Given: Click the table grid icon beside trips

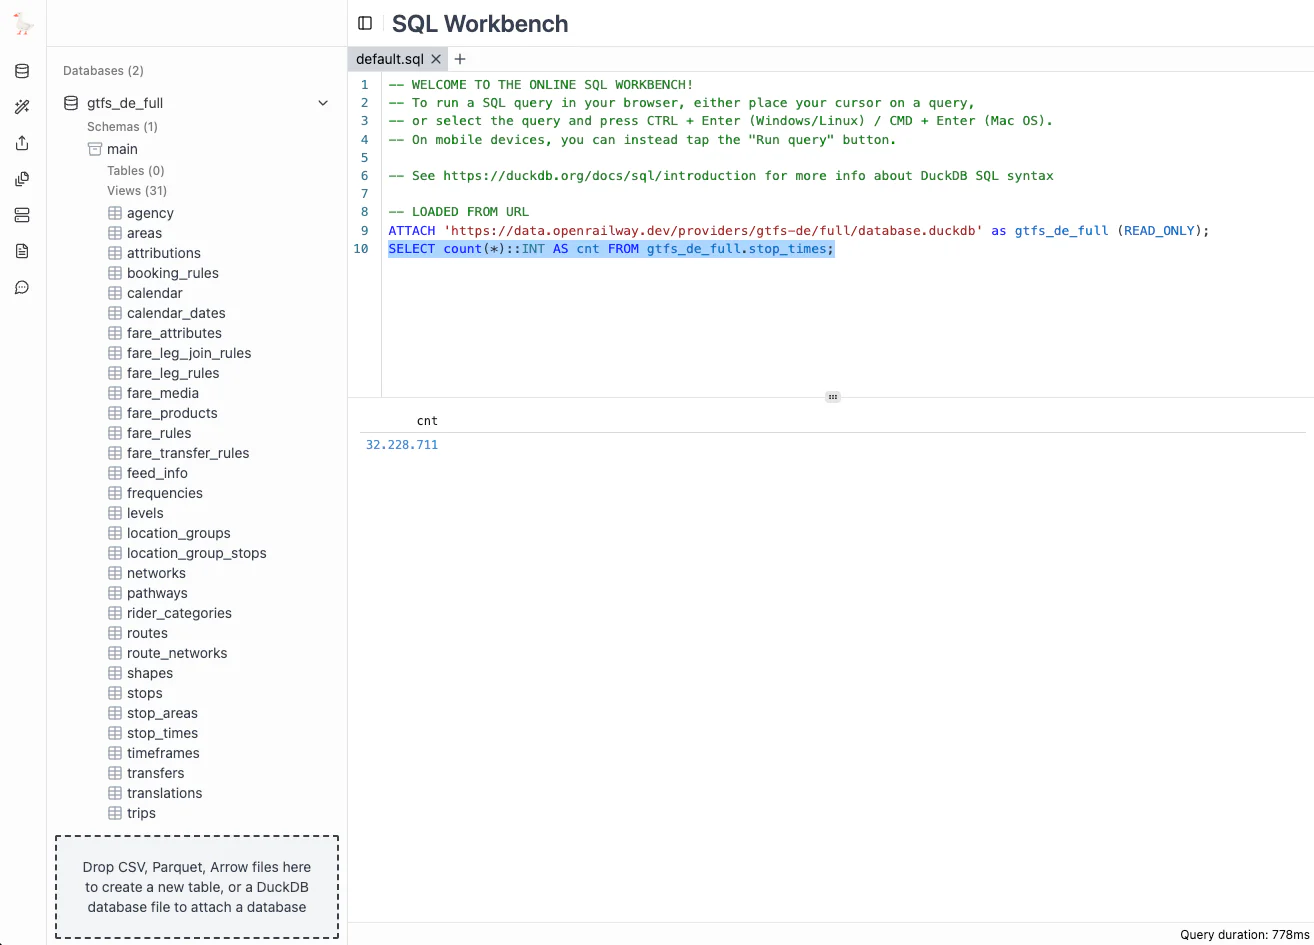Looking at the screenshot, I should 115,813.
